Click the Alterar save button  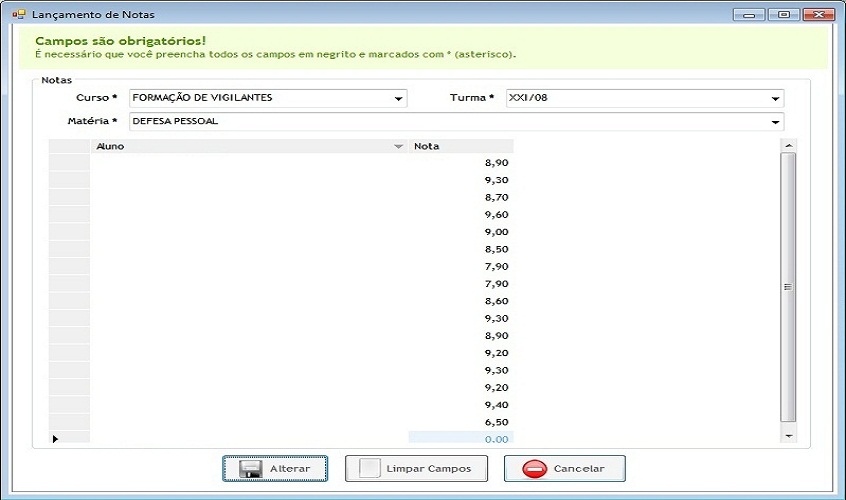pyautogui.click(x=275, y=468)
